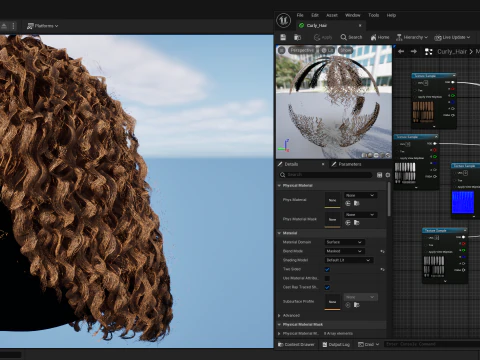Screen dimensions: 480x360
Task: Open the Hierarchy dropdown
Action: [411, 37]
